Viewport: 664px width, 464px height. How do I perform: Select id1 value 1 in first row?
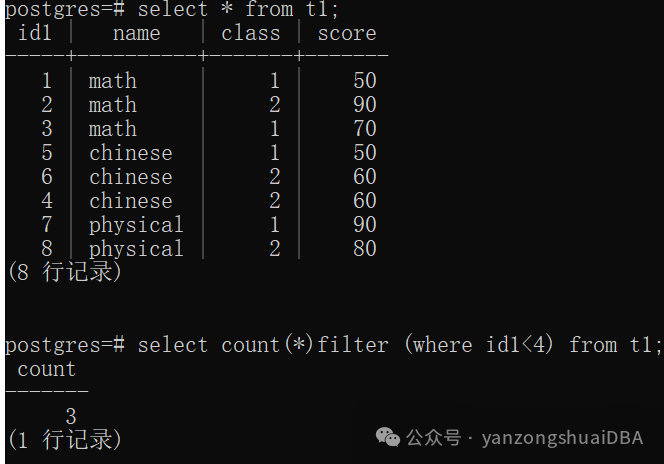(47, 80)
